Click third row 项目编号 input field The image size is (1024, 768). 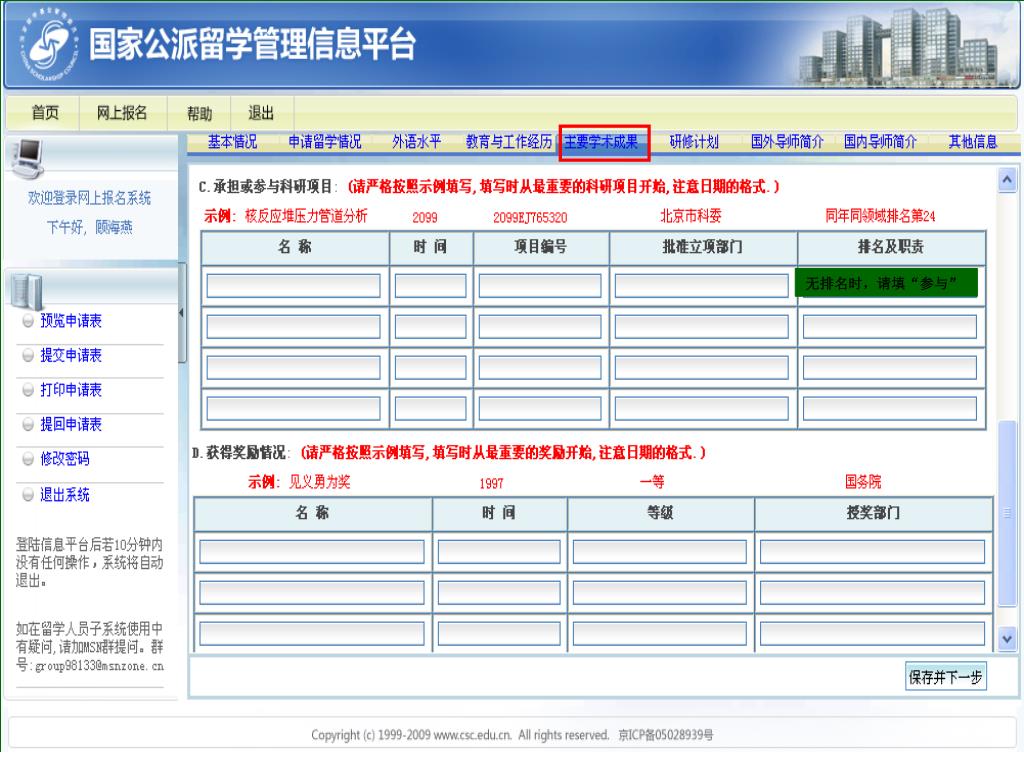point(540,368)
